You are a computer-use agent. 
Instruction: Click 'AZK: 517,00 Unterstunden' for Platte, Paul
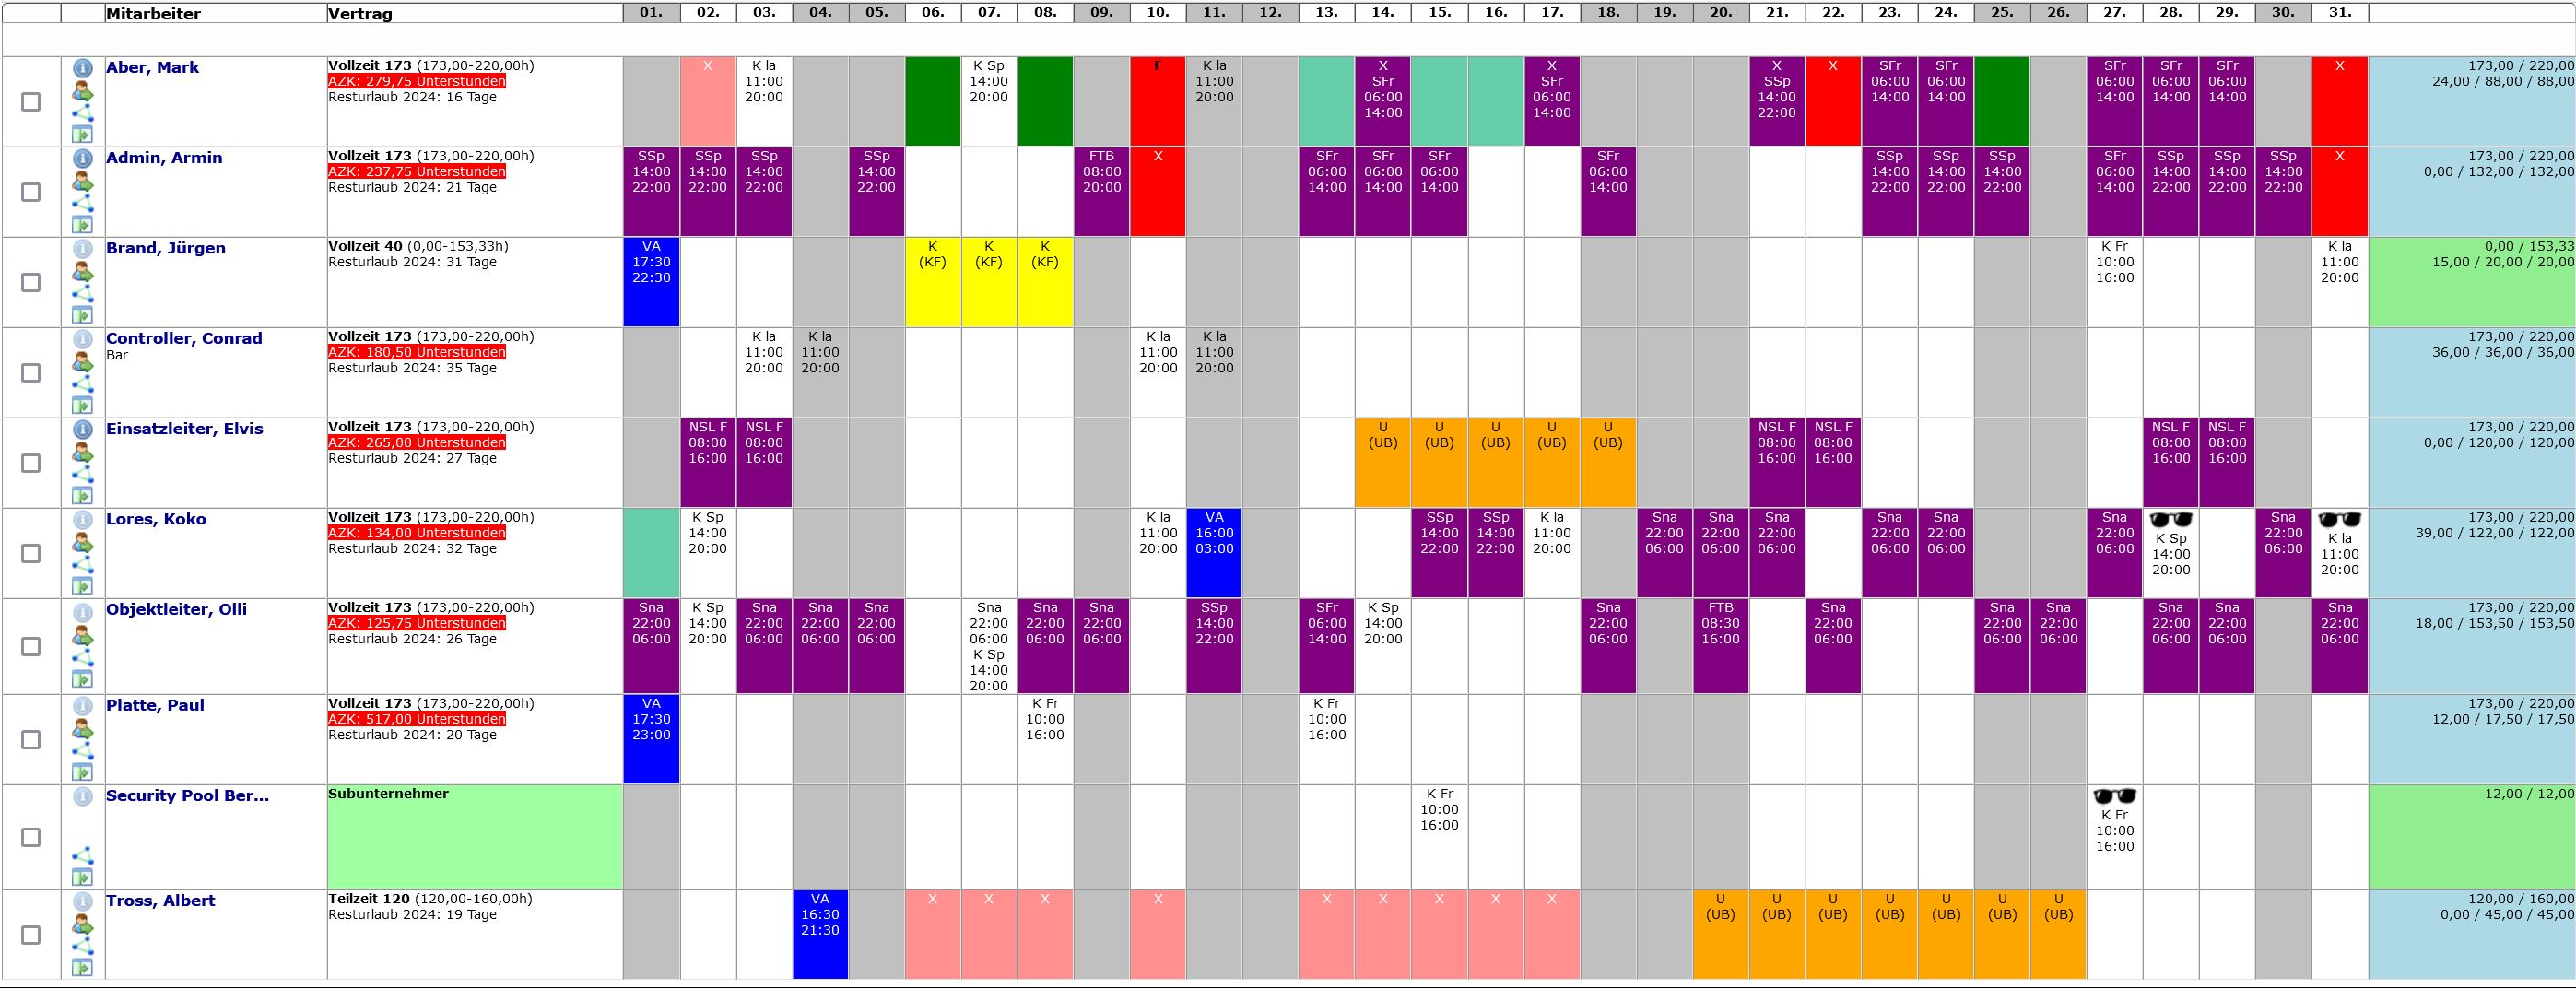pos(417,719)
